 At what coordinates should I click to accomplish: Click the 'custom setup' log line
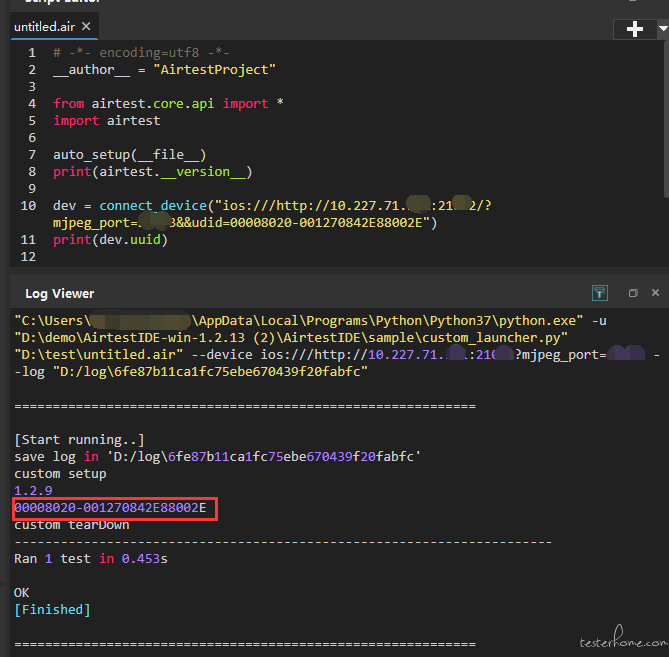60,474
